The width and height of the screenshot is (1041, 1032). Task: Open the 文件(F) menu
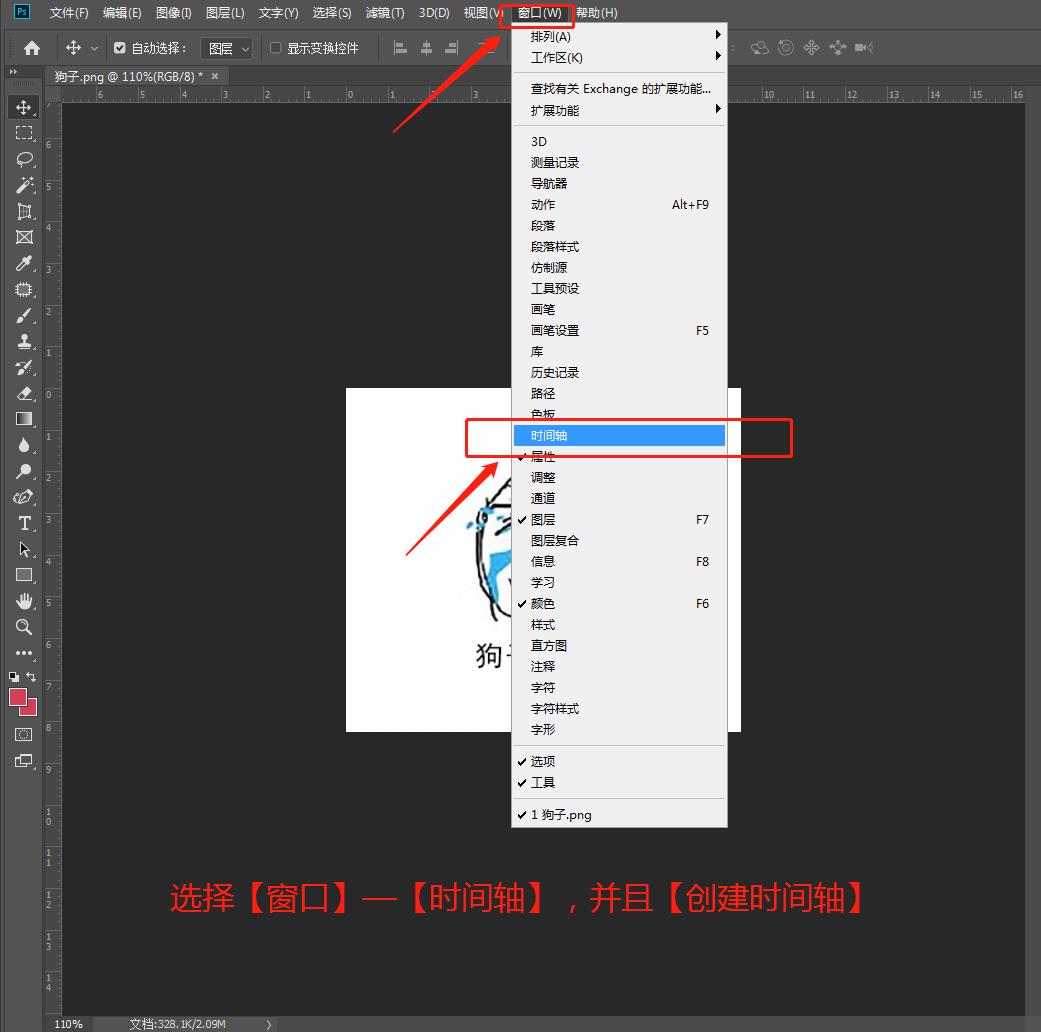tap(69, 13)
